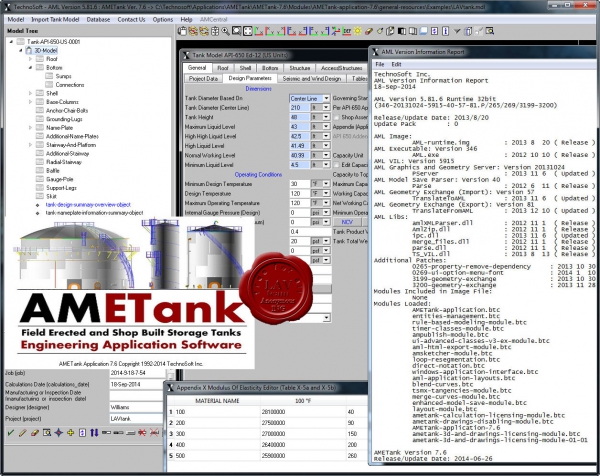Open the Database menu
The image size is (600, 476).
(98, 20)
